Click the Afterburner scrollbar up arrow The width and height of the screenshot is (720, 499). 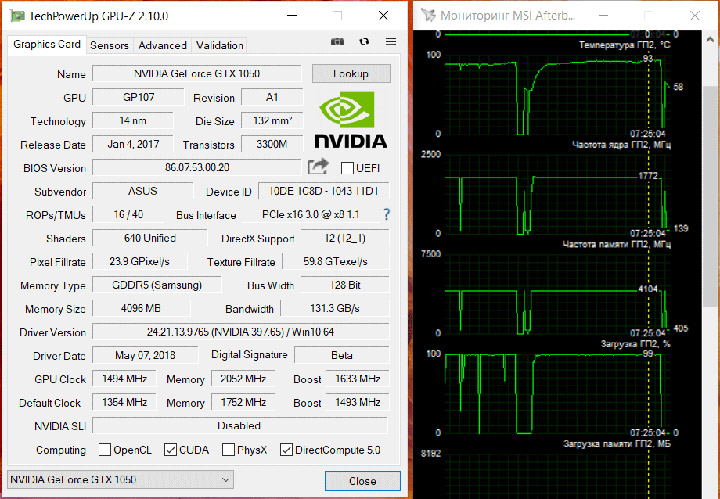[710, 40]
